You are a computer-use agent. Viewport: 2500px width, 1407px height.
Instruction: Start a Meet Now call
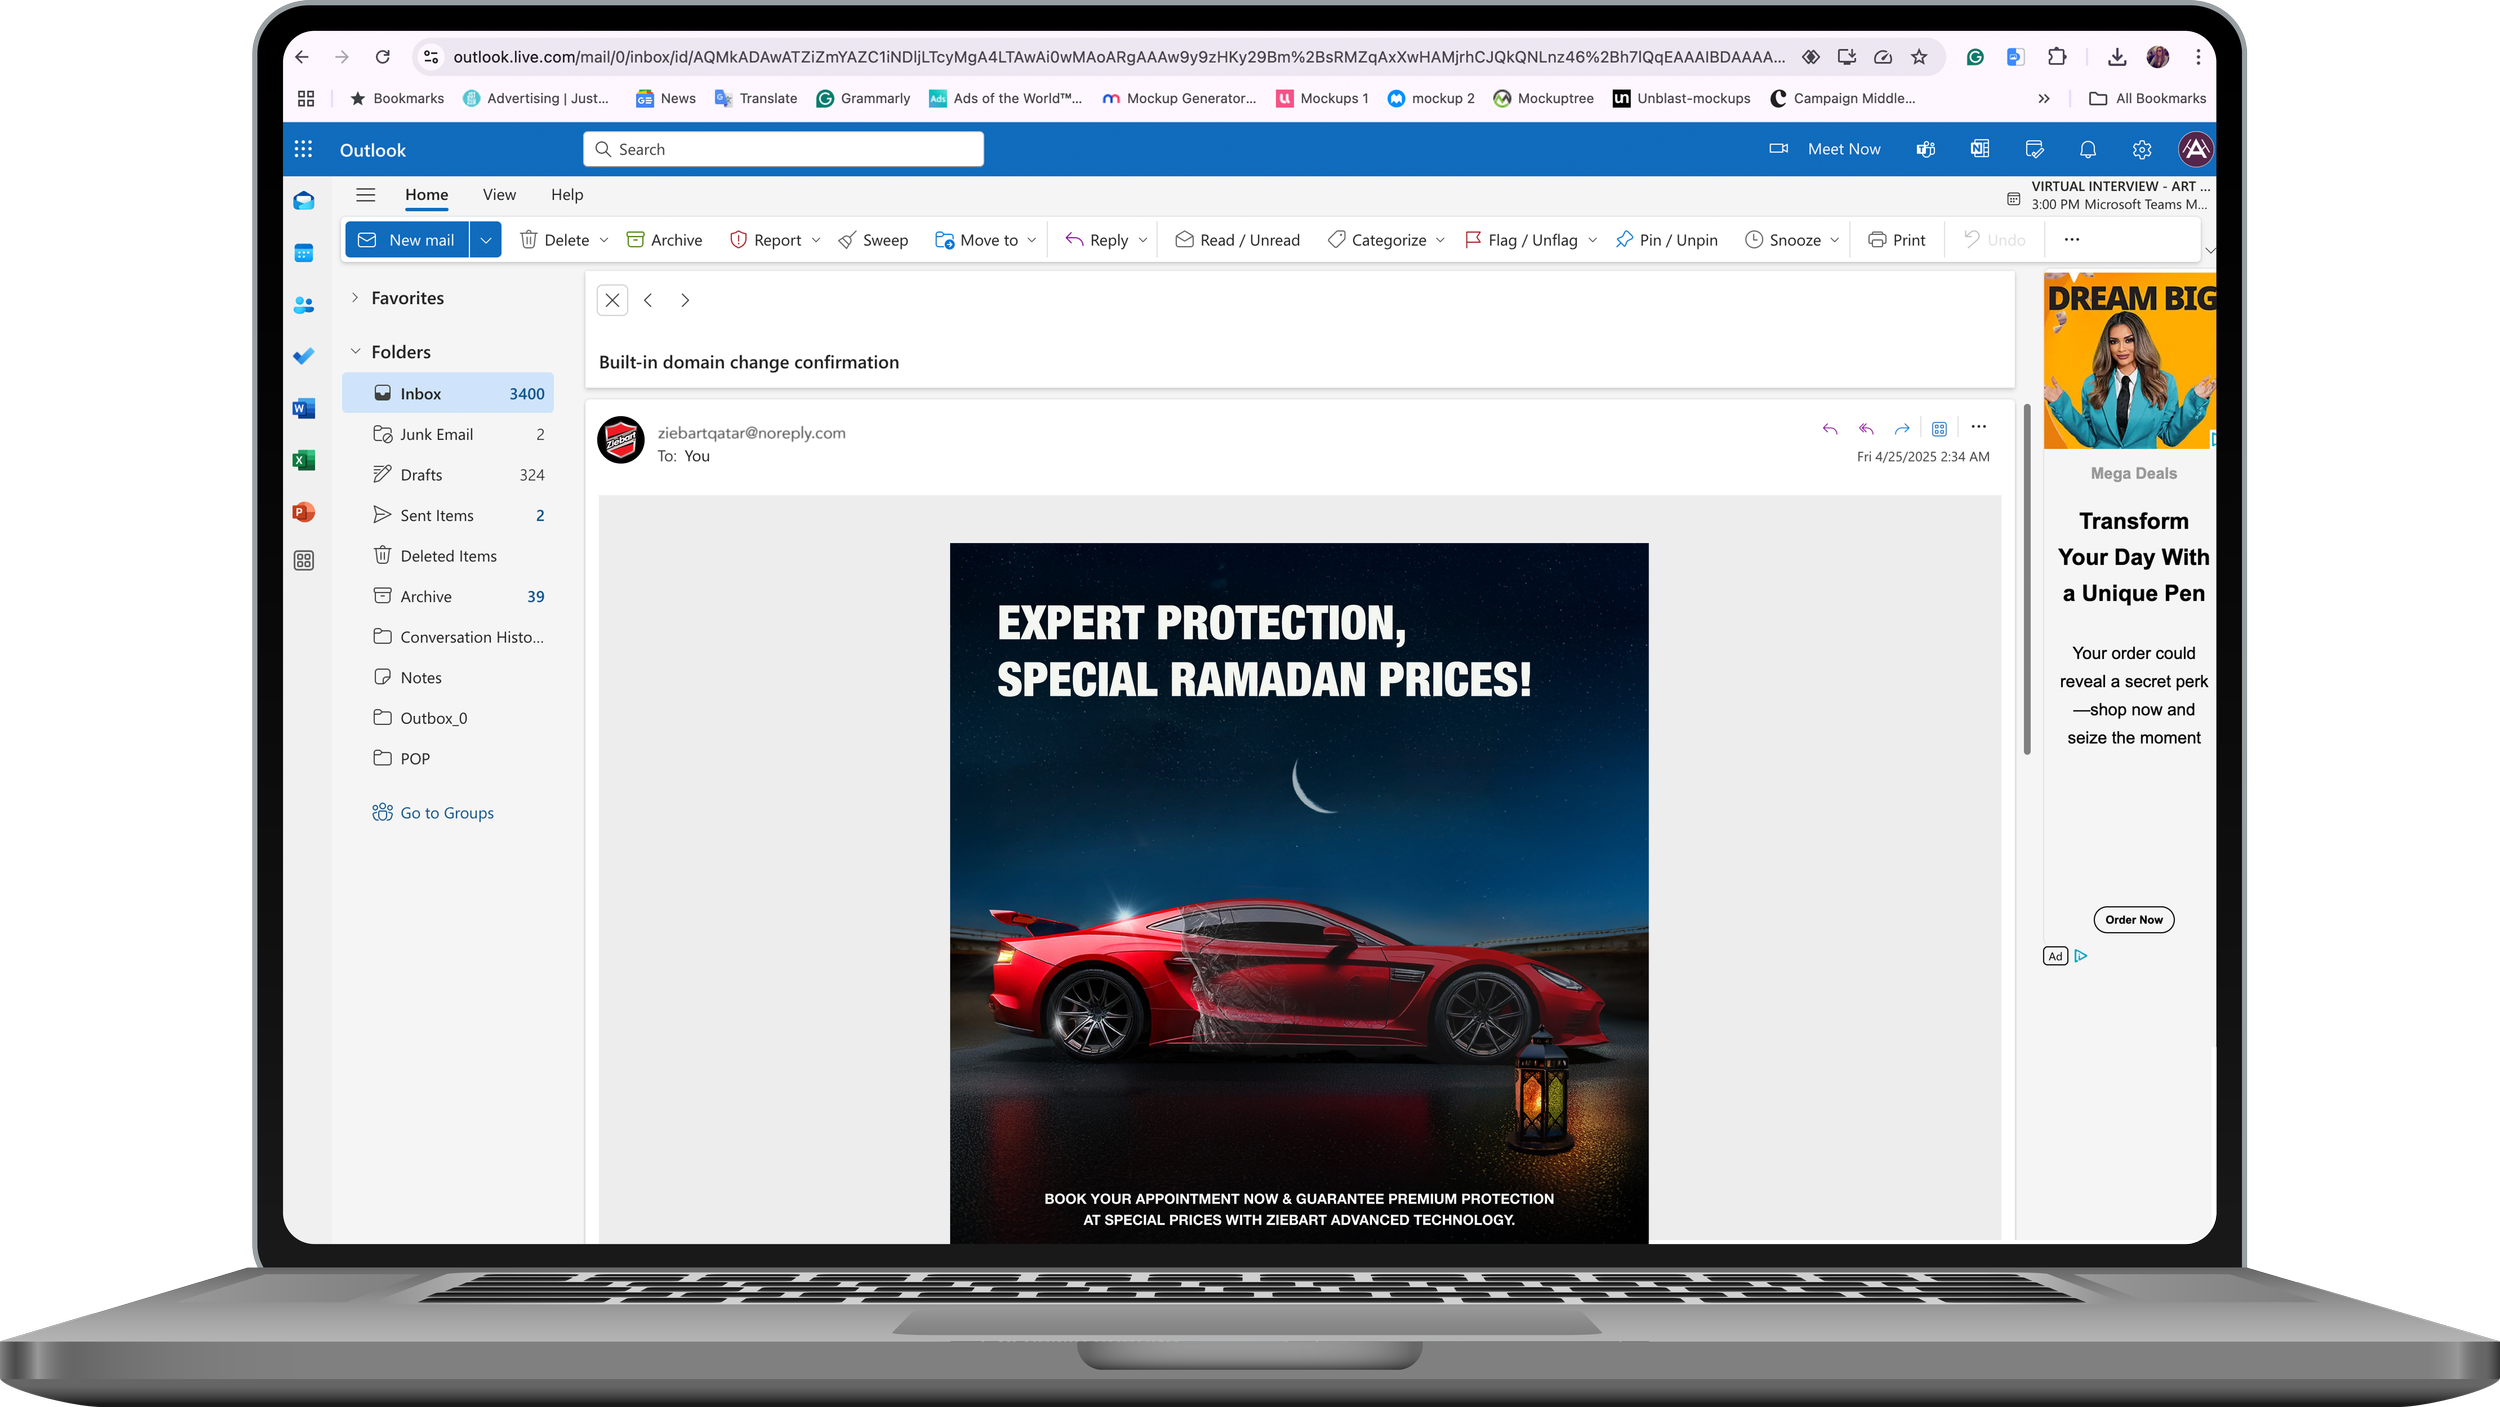coord(1825,149)
